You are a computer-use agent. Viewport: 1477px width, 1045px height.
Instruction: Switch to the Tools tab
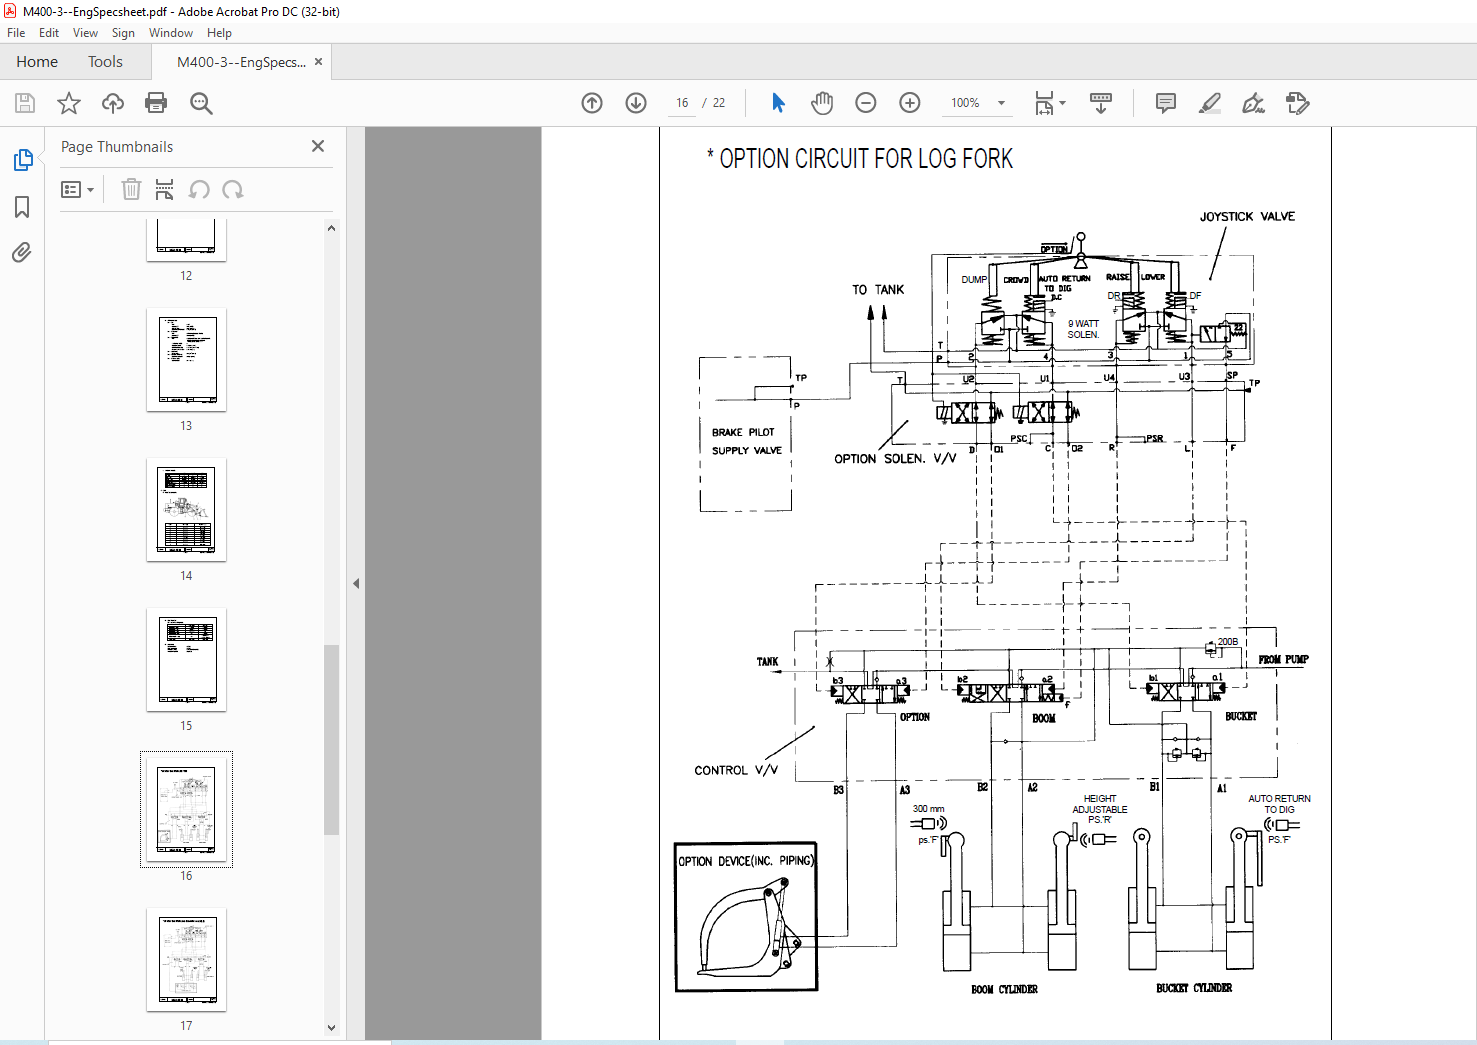[105, 62]
